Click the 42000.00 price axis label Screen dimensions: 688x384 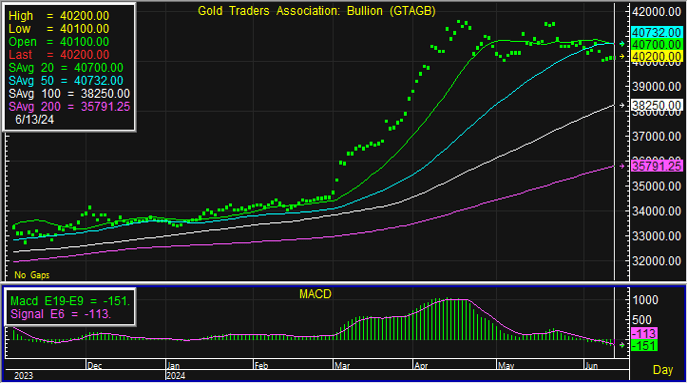click(656, 12)
